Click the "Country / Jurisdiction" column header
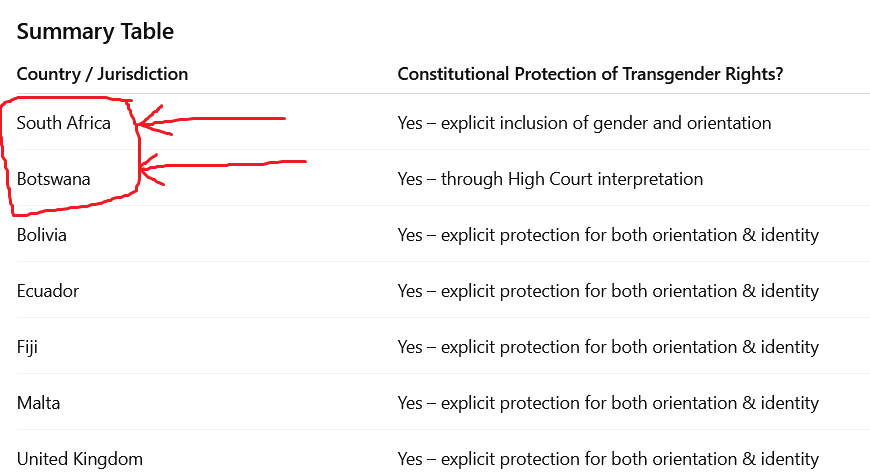This screenshot has height=475, width=870. [x=102, y=74]
